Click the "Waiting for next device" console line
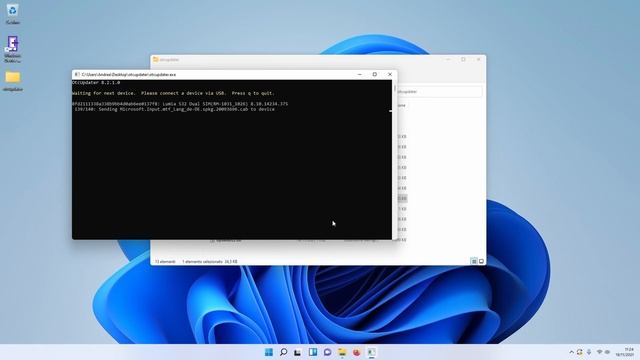Viewport: 640px width, 360px height. coord(173,93)
